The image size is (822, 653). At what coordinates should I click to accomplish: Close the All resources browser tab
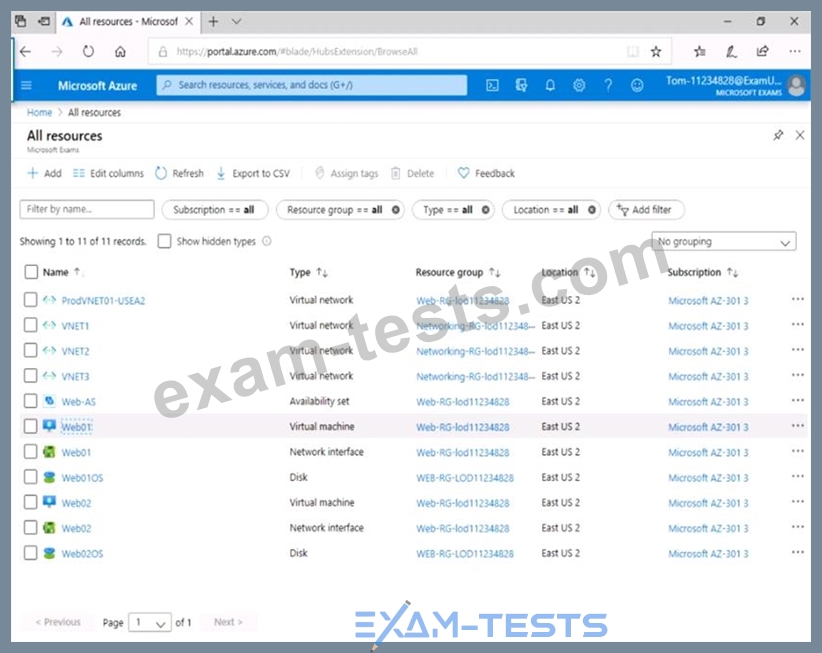coord(189,21)
